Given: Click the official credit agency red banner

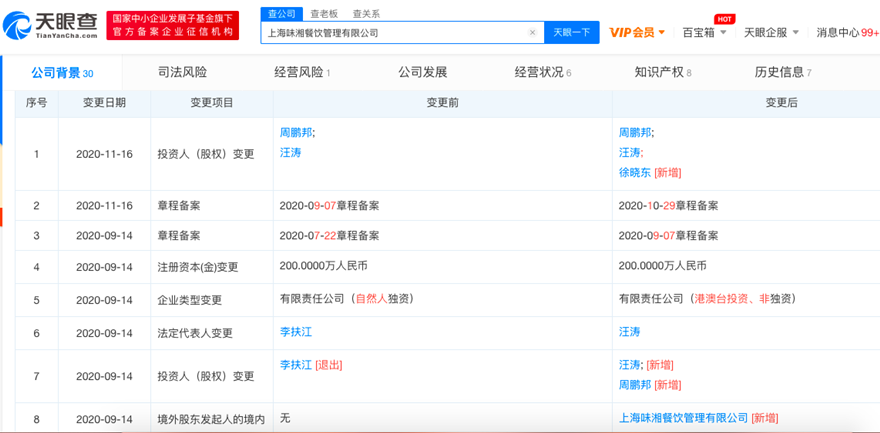Looking at the screenshot, I should coord(173,25).
